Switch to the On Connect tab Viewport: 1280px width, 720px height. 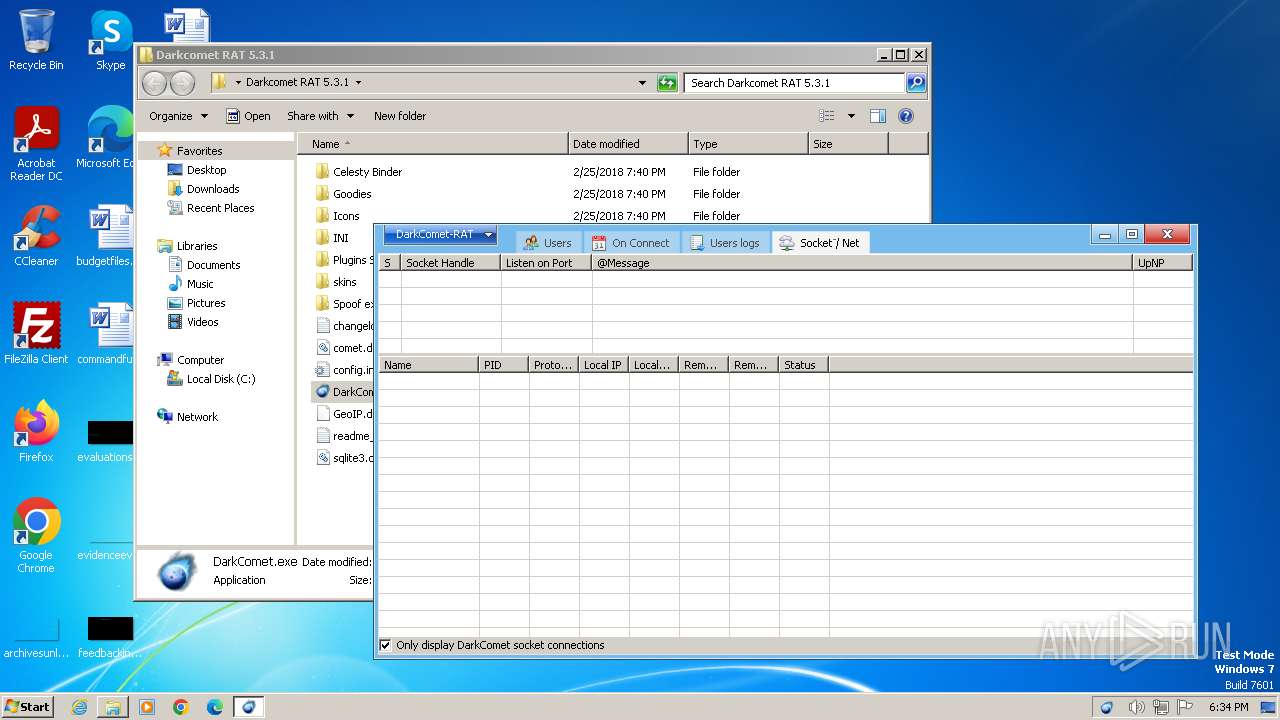click(630, 243)
